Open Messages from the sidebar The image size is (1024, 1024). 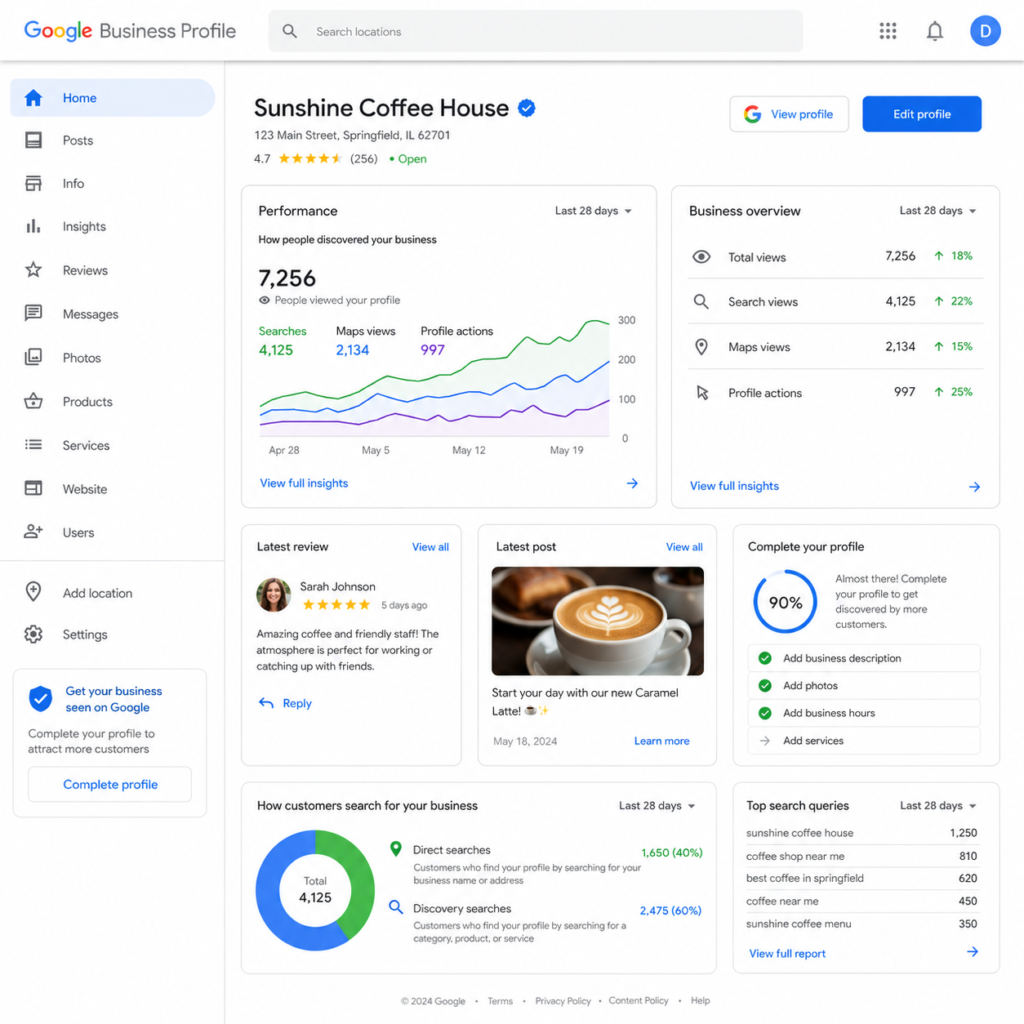[112, 313]
